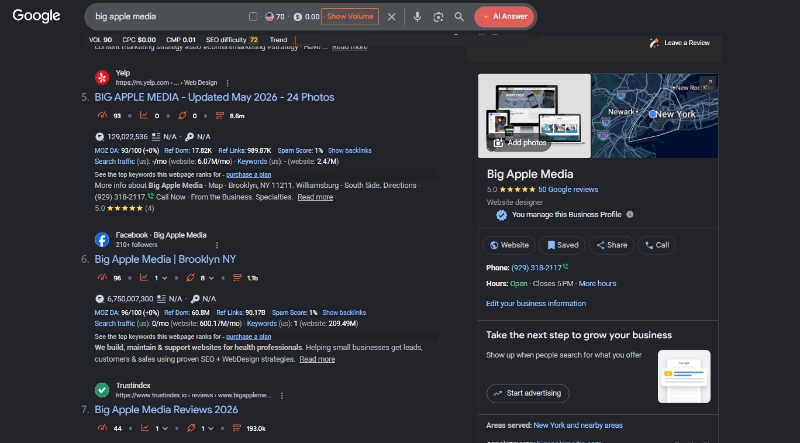
Task: Click New York and nearby areas link
Action: click(578, 425)
